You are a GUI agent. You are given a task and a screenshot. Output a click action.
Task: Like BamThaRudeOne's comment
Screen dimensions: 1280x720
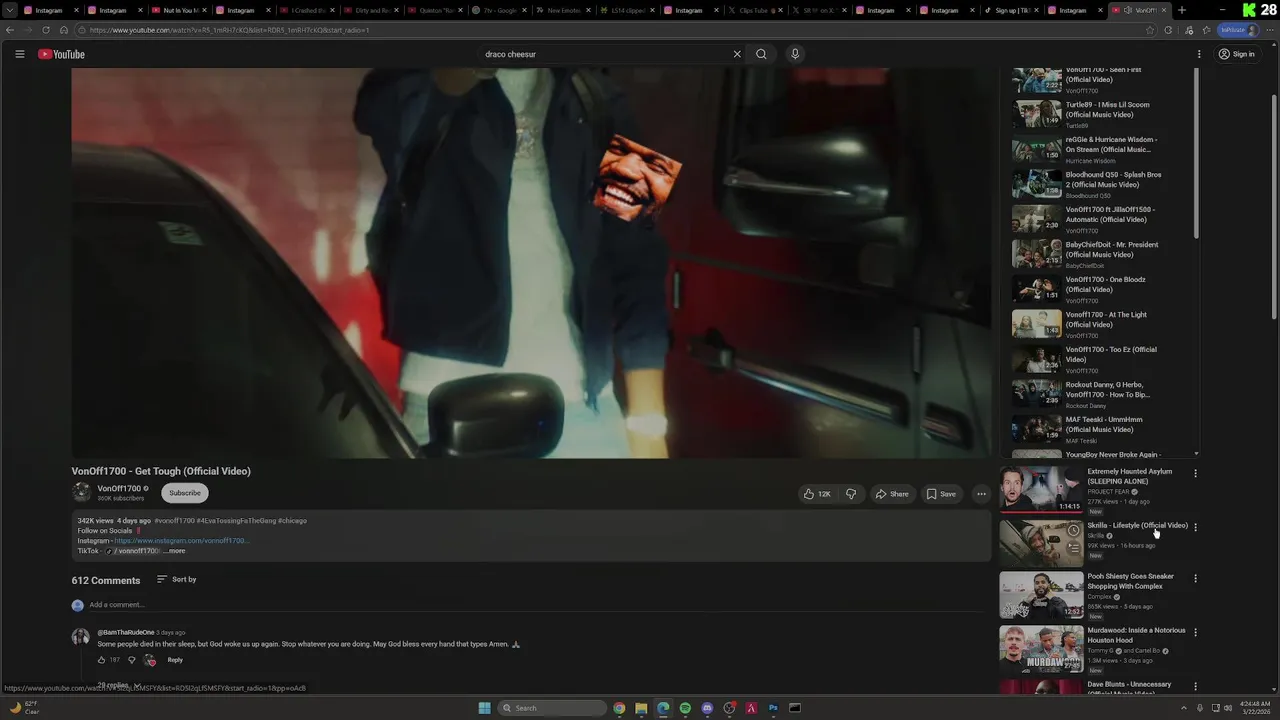click(x=101, y=660)
